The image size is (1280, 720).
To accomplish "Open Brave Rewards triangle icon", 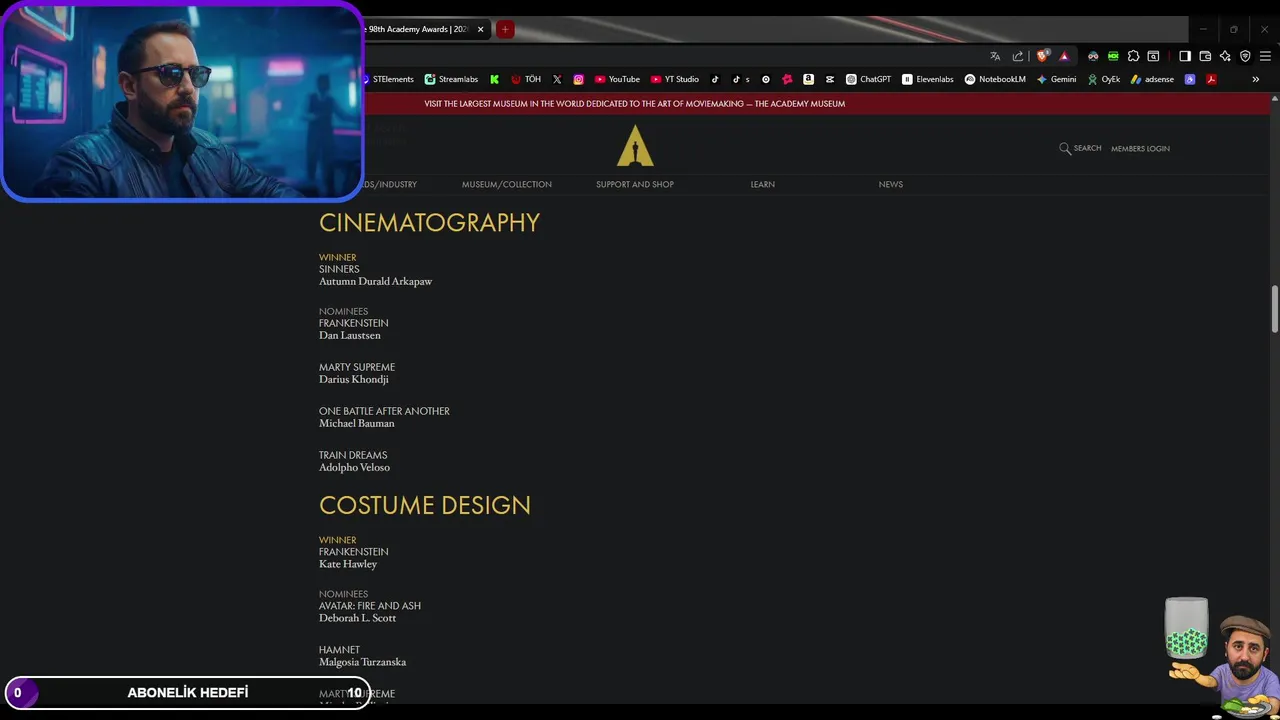I will (1064, 56).
